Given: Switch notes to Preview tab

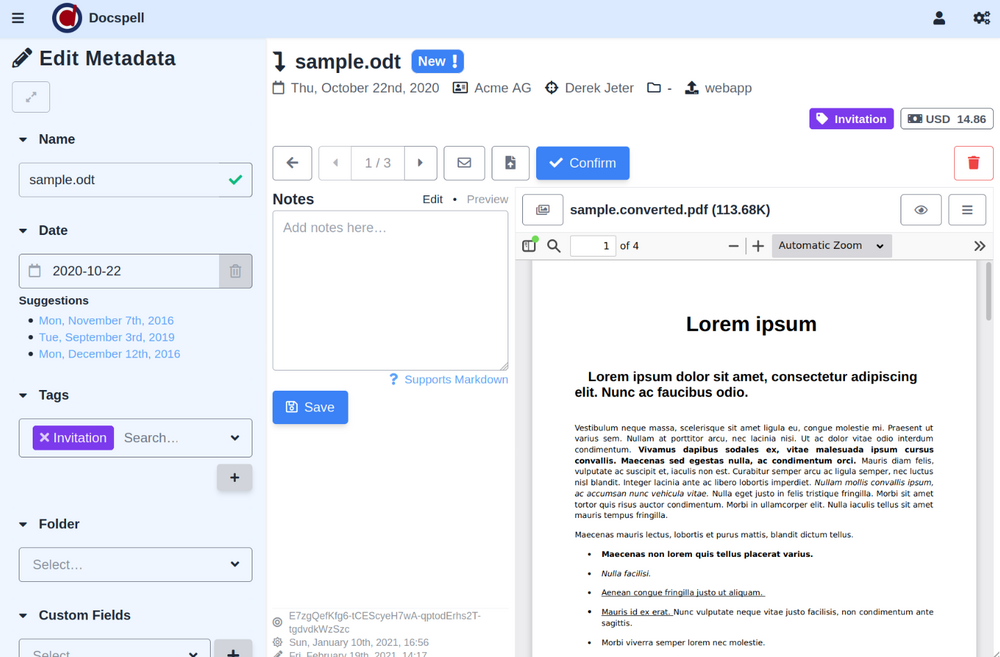Looking at the screenshot, I should pyautogui.click(x=487, y=199).
